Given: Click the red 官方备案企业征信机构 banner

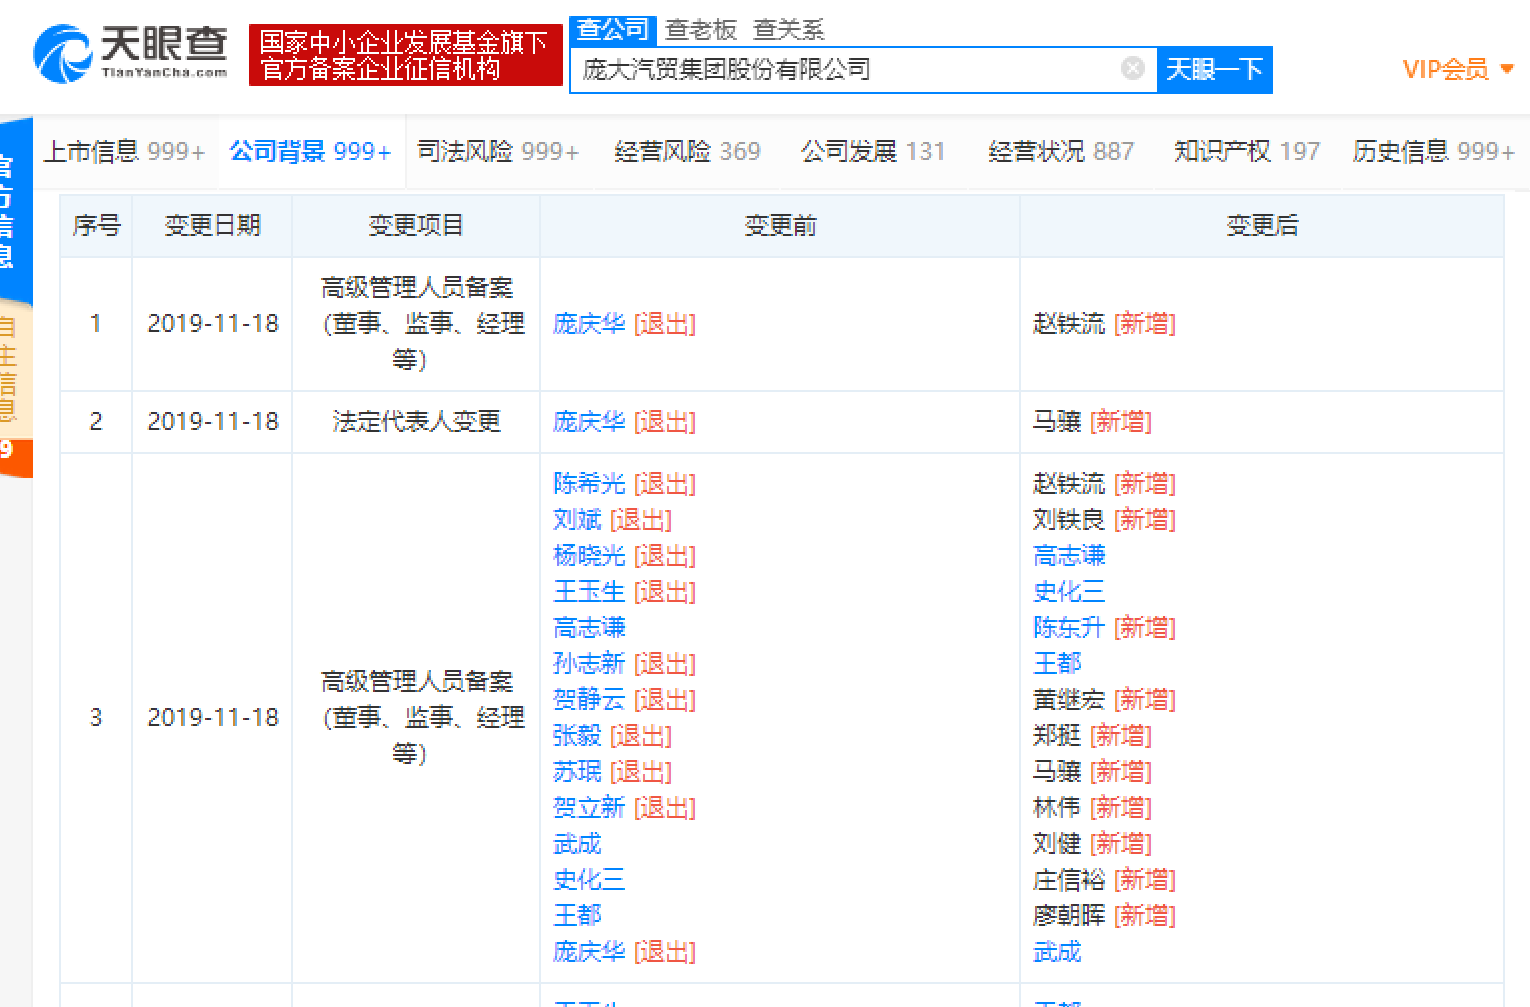Looking at the screenshot, I should point(405,55).
